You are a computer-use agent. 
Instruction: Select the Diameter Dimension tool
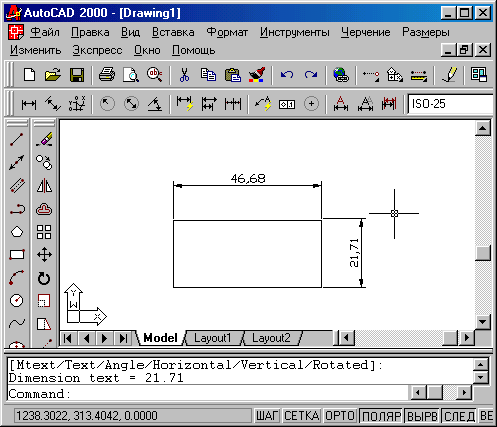pos(131,104)
